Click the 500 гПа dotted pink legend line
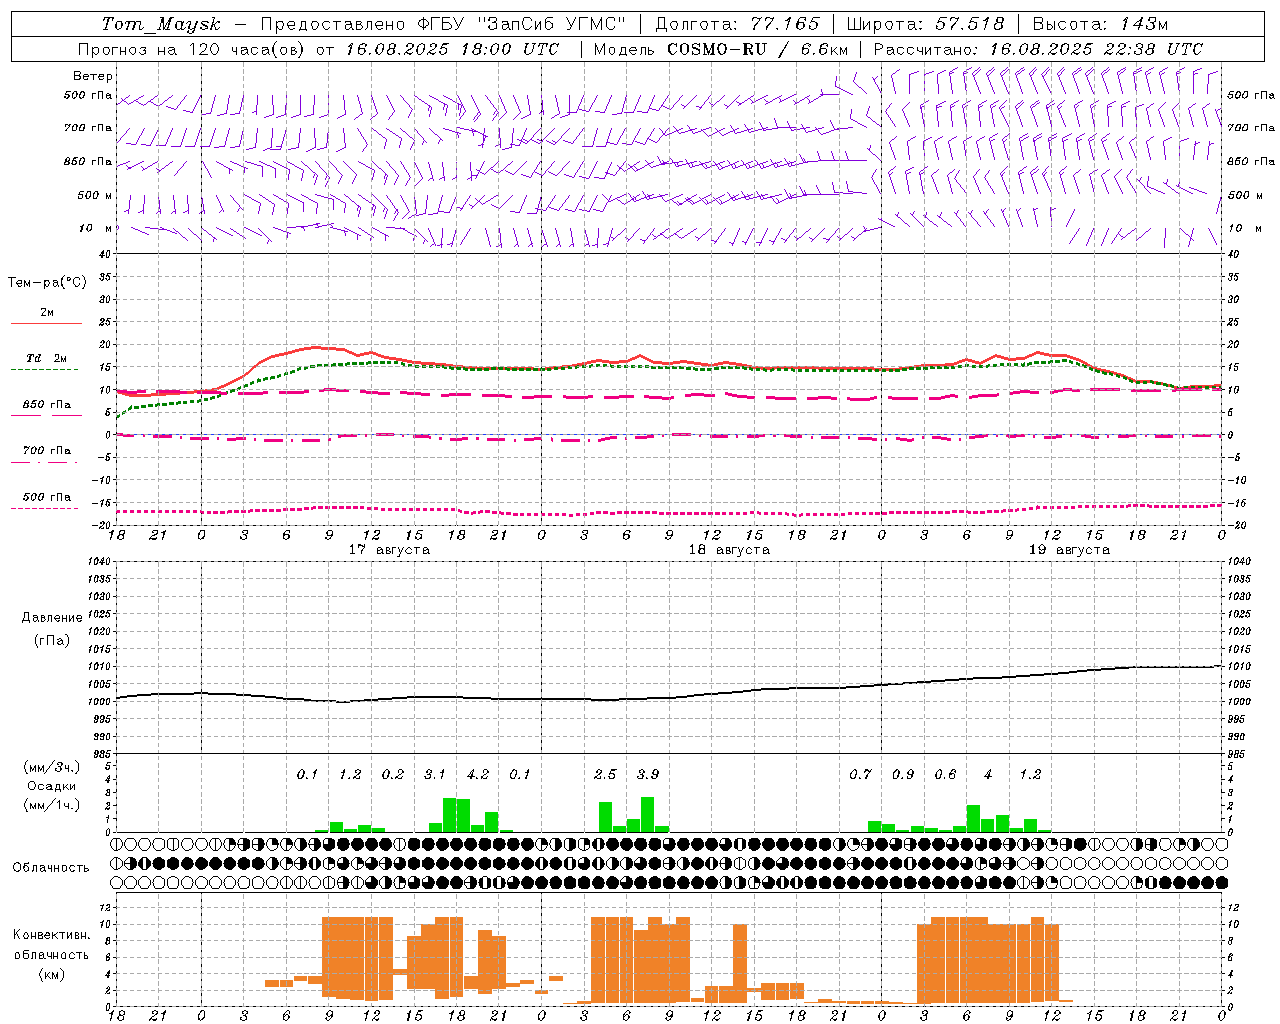Screen dimensions: 1280x1024 coord(44,508)
